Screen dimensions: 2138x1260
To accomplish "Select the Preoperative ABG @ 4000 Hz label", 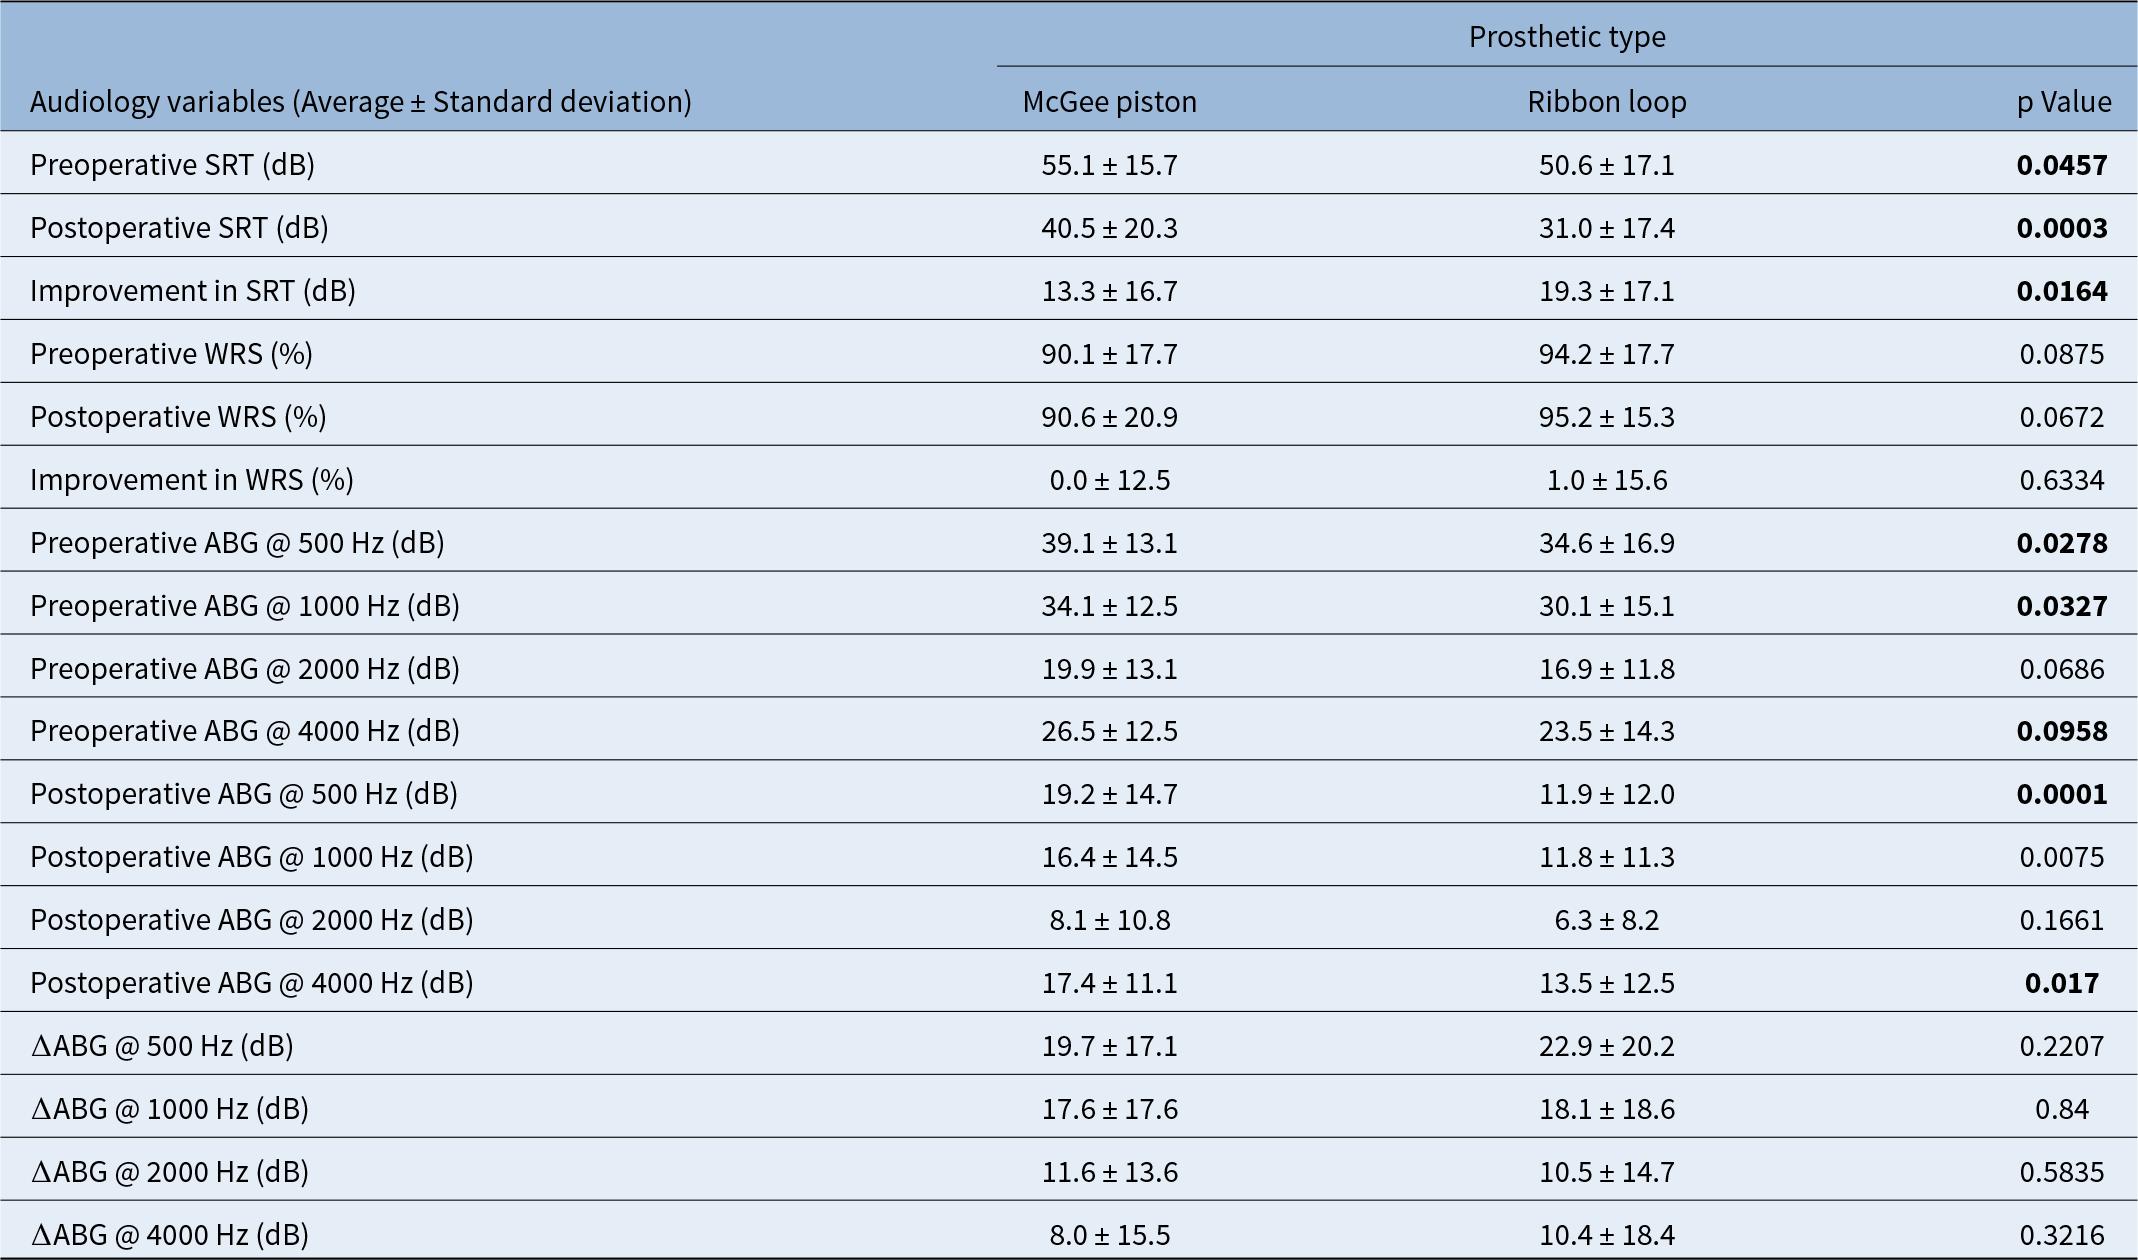I will 245,731.
